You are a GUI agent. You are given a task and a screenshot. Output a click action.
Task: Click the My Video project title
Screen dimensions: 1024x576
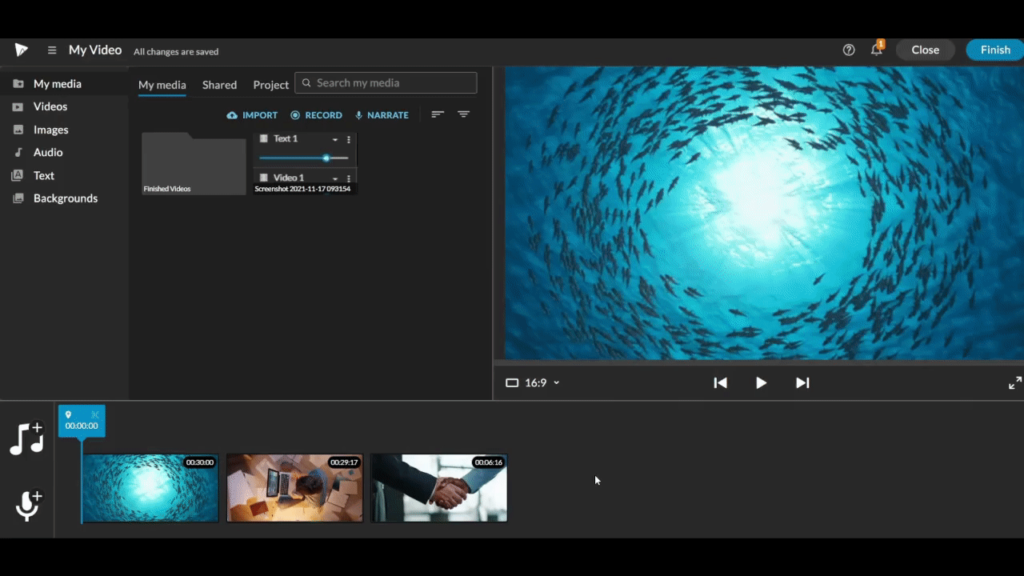(95, 50)
